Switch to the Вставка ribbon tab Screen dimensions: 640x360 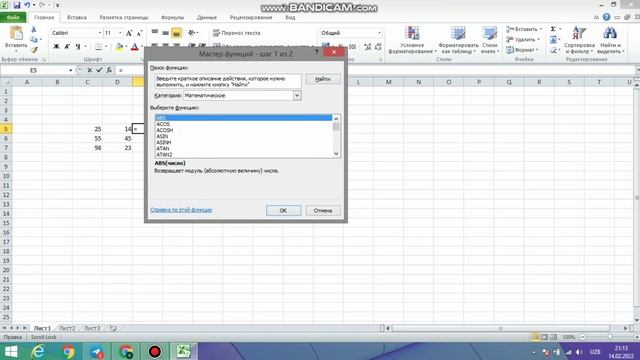click(x=76, y=18)
